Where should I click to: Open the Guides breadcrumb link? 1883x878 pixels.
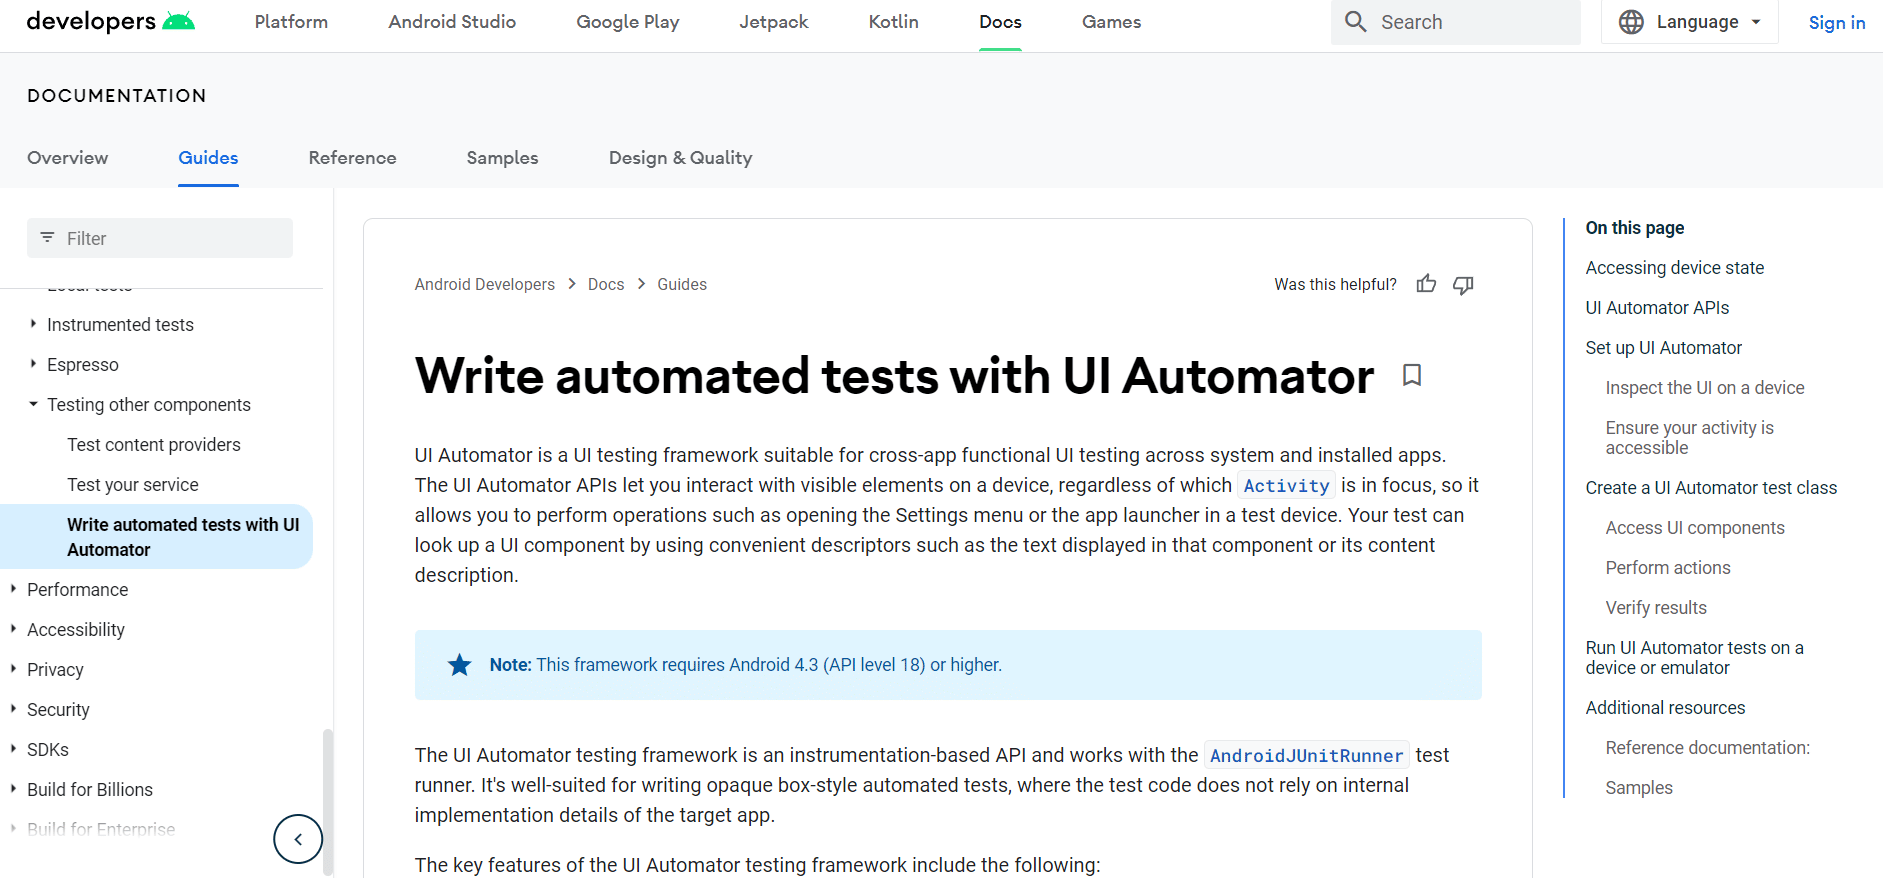point(682,284)
